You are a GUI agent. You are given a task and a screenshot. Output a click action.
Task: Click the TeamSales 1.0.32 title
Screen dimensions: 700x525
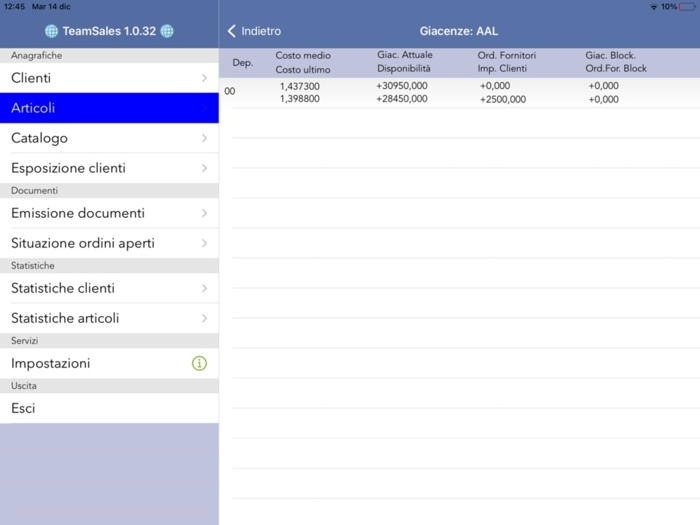[x=109, y=31]
